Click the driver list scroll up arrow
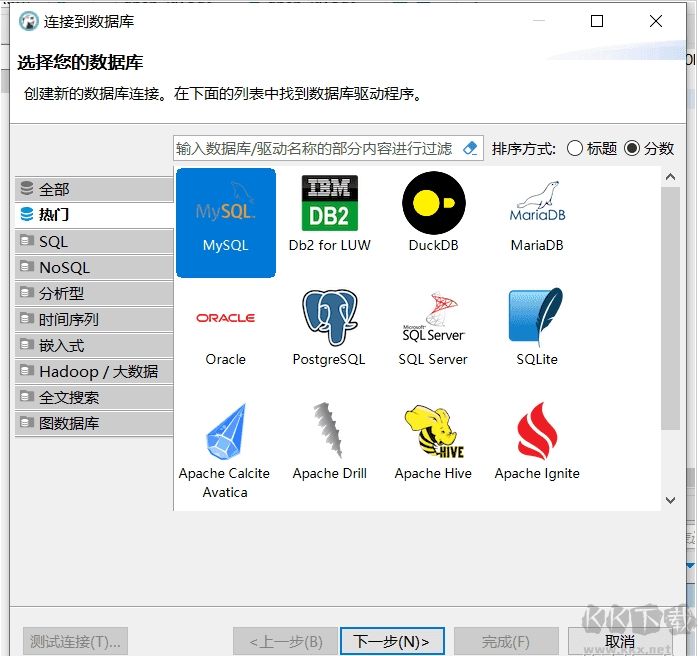 pyautogui.click(x=670, y=177)
